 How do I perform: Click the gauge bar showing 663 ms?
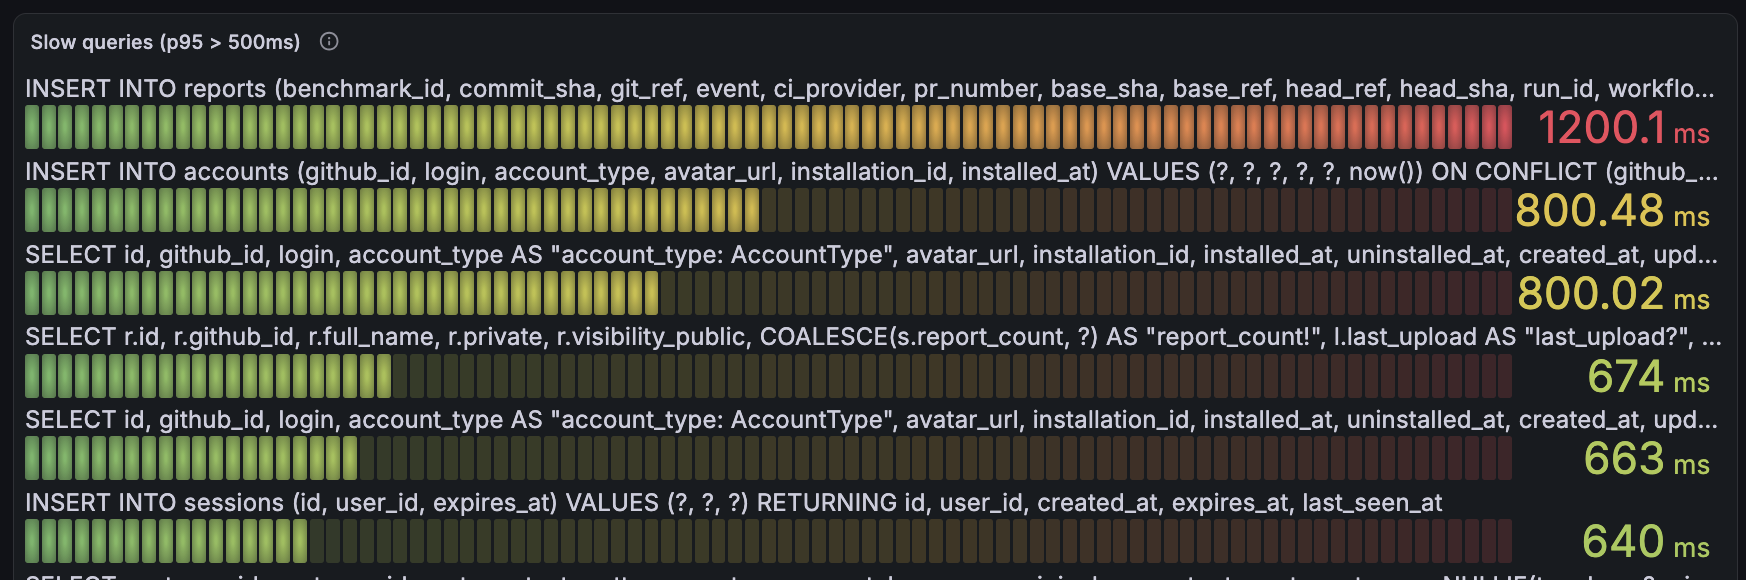[x=768, y=458]
